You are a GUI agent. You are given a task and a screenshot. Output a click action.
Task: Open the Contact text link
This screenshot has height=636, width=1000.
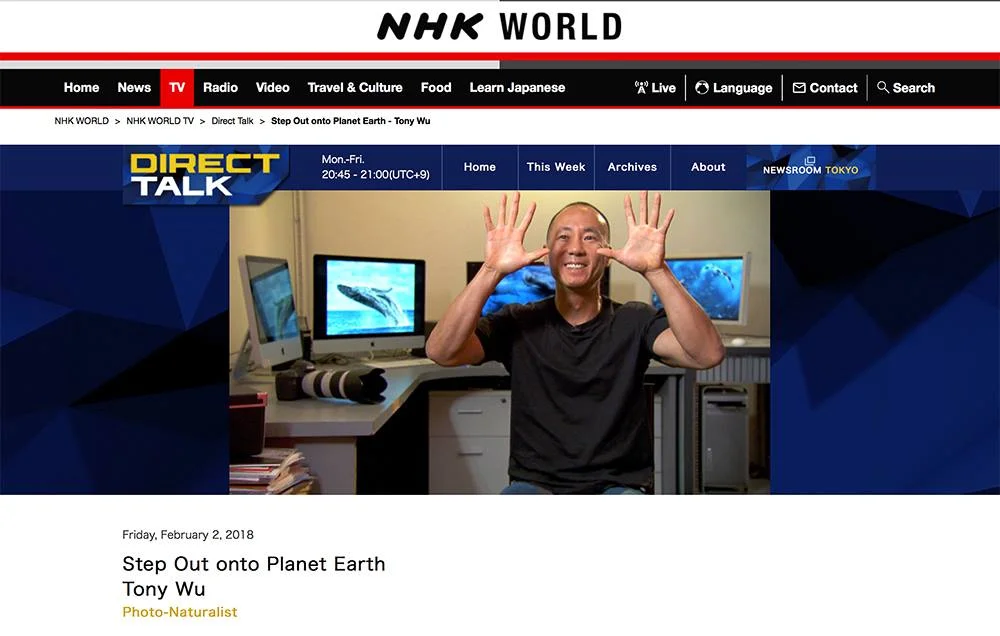coord(833,88)
